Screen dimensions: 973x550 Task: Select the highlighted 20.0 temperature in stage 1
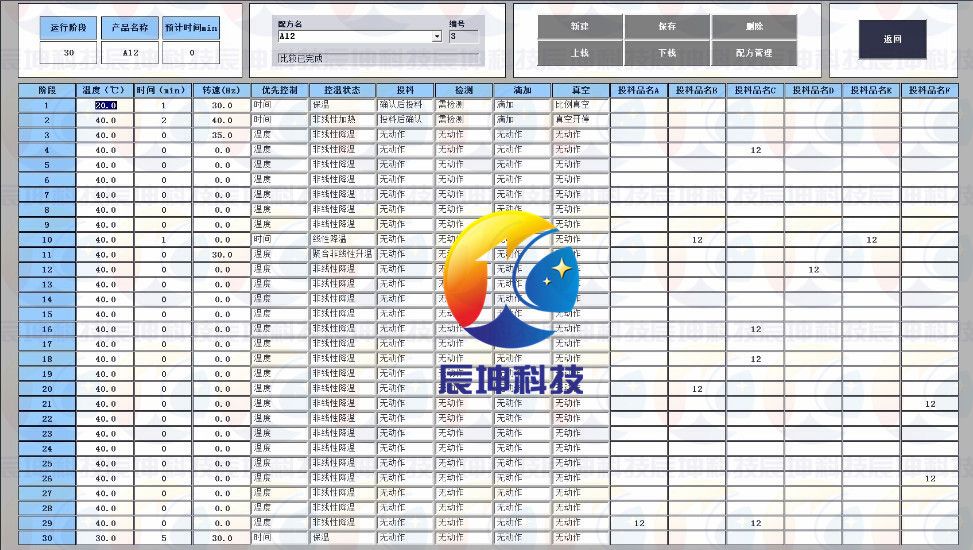point(105,106)
